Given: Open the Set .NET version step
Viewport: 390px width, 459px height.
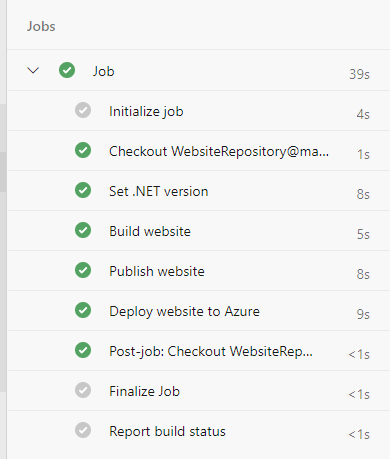Looking at the screenshot, I should click(x=198, y=191).
